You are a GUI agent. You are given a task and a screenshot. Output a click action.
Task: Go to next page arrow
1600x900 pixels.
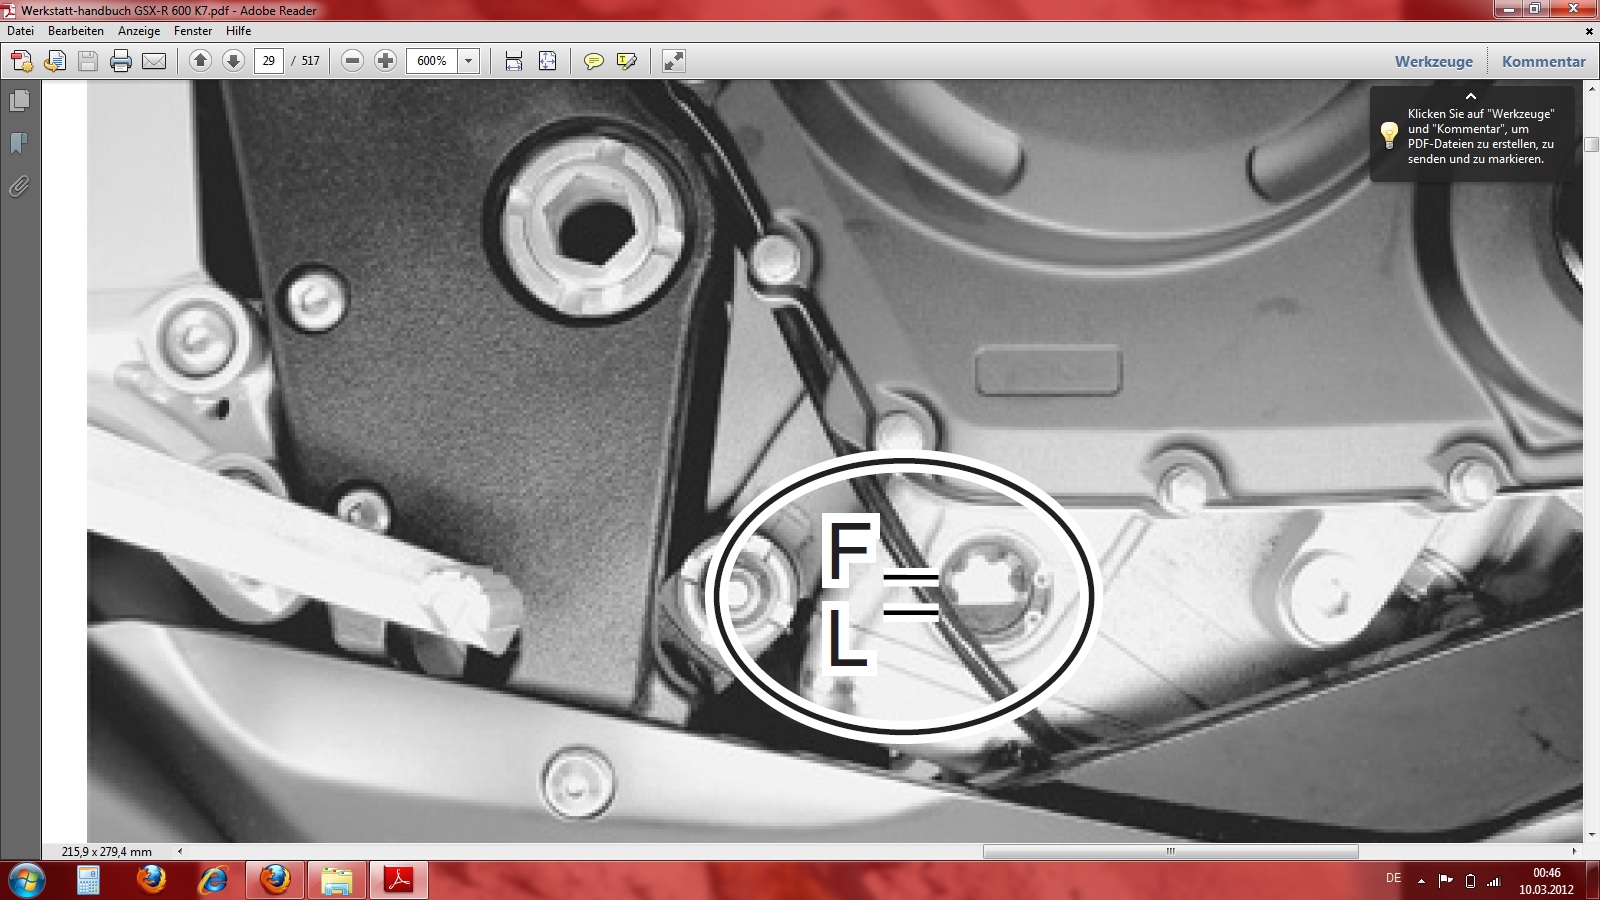click(x=233, y=61)
